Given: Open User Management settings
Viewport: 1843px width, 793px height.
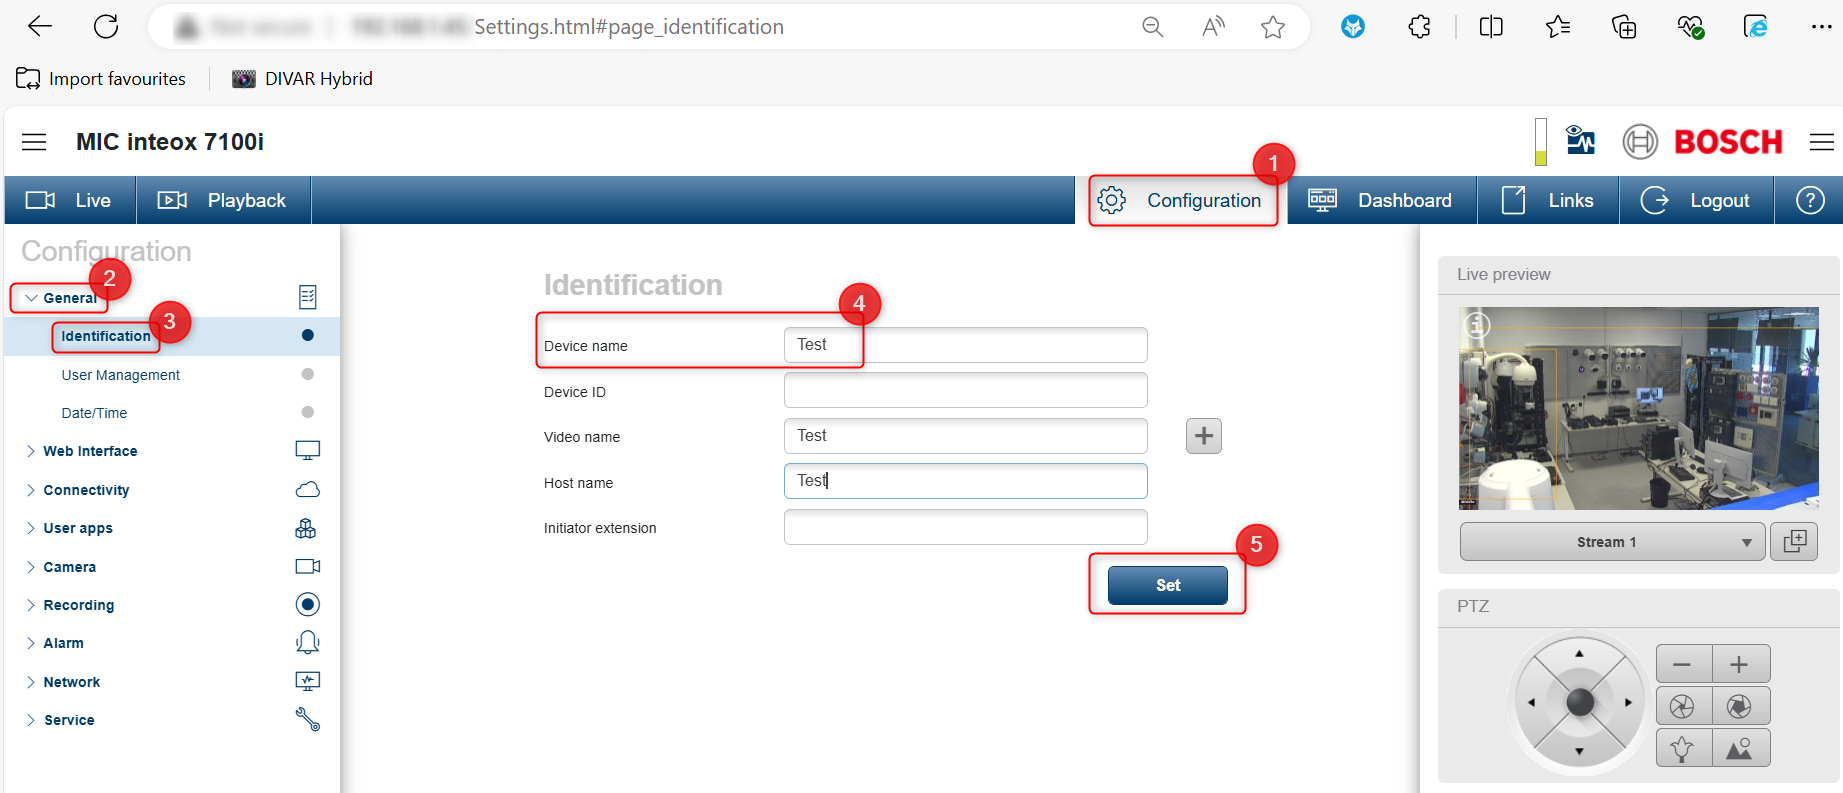Looking at the screenshot, I should pyautogui.click(x=121, y=375).
